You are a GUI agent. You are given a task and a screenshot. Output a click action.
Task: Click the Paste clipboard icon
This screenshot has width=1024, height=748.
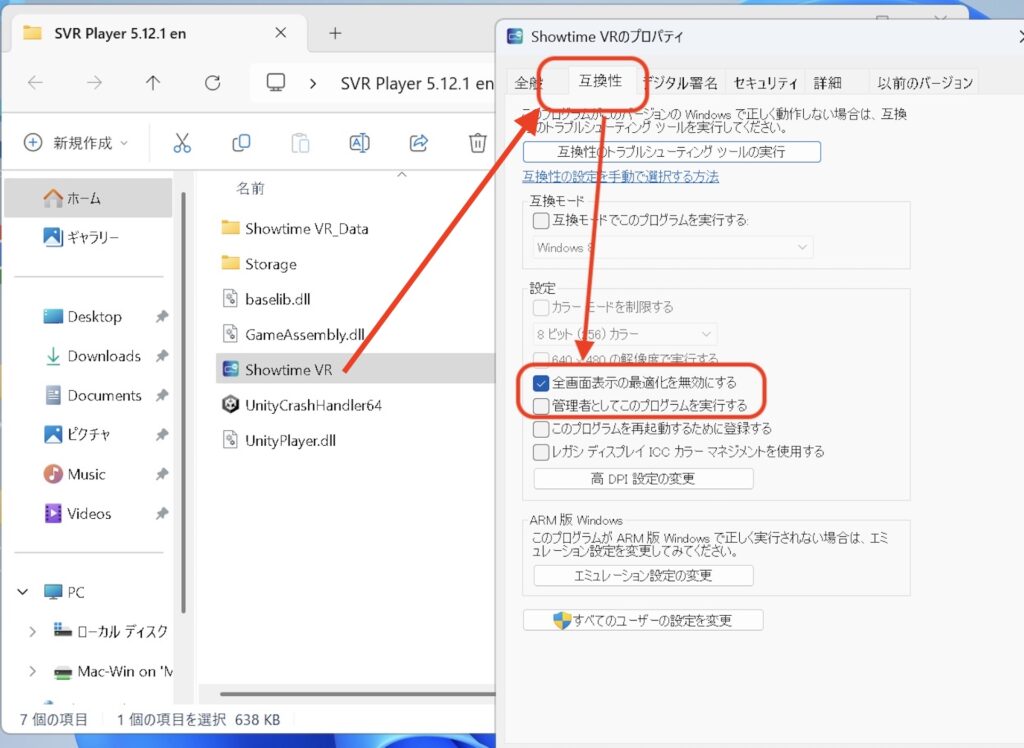point(300,142)
